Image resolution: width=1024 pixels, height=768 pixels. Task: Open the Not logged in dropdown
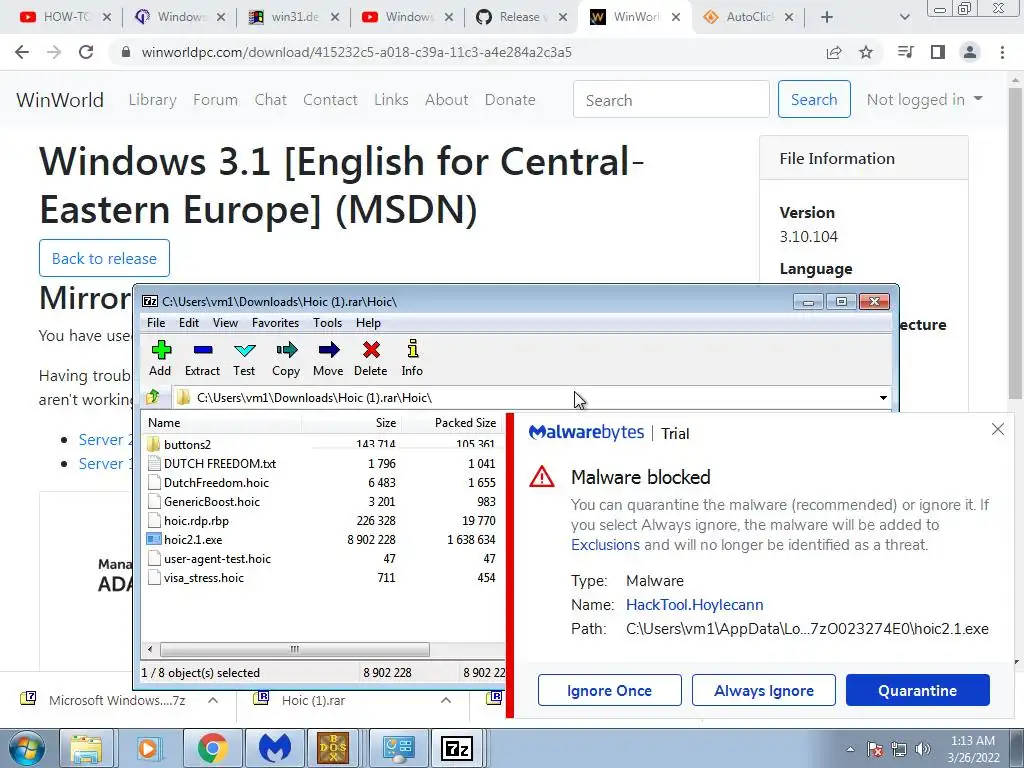click(924, 99)
